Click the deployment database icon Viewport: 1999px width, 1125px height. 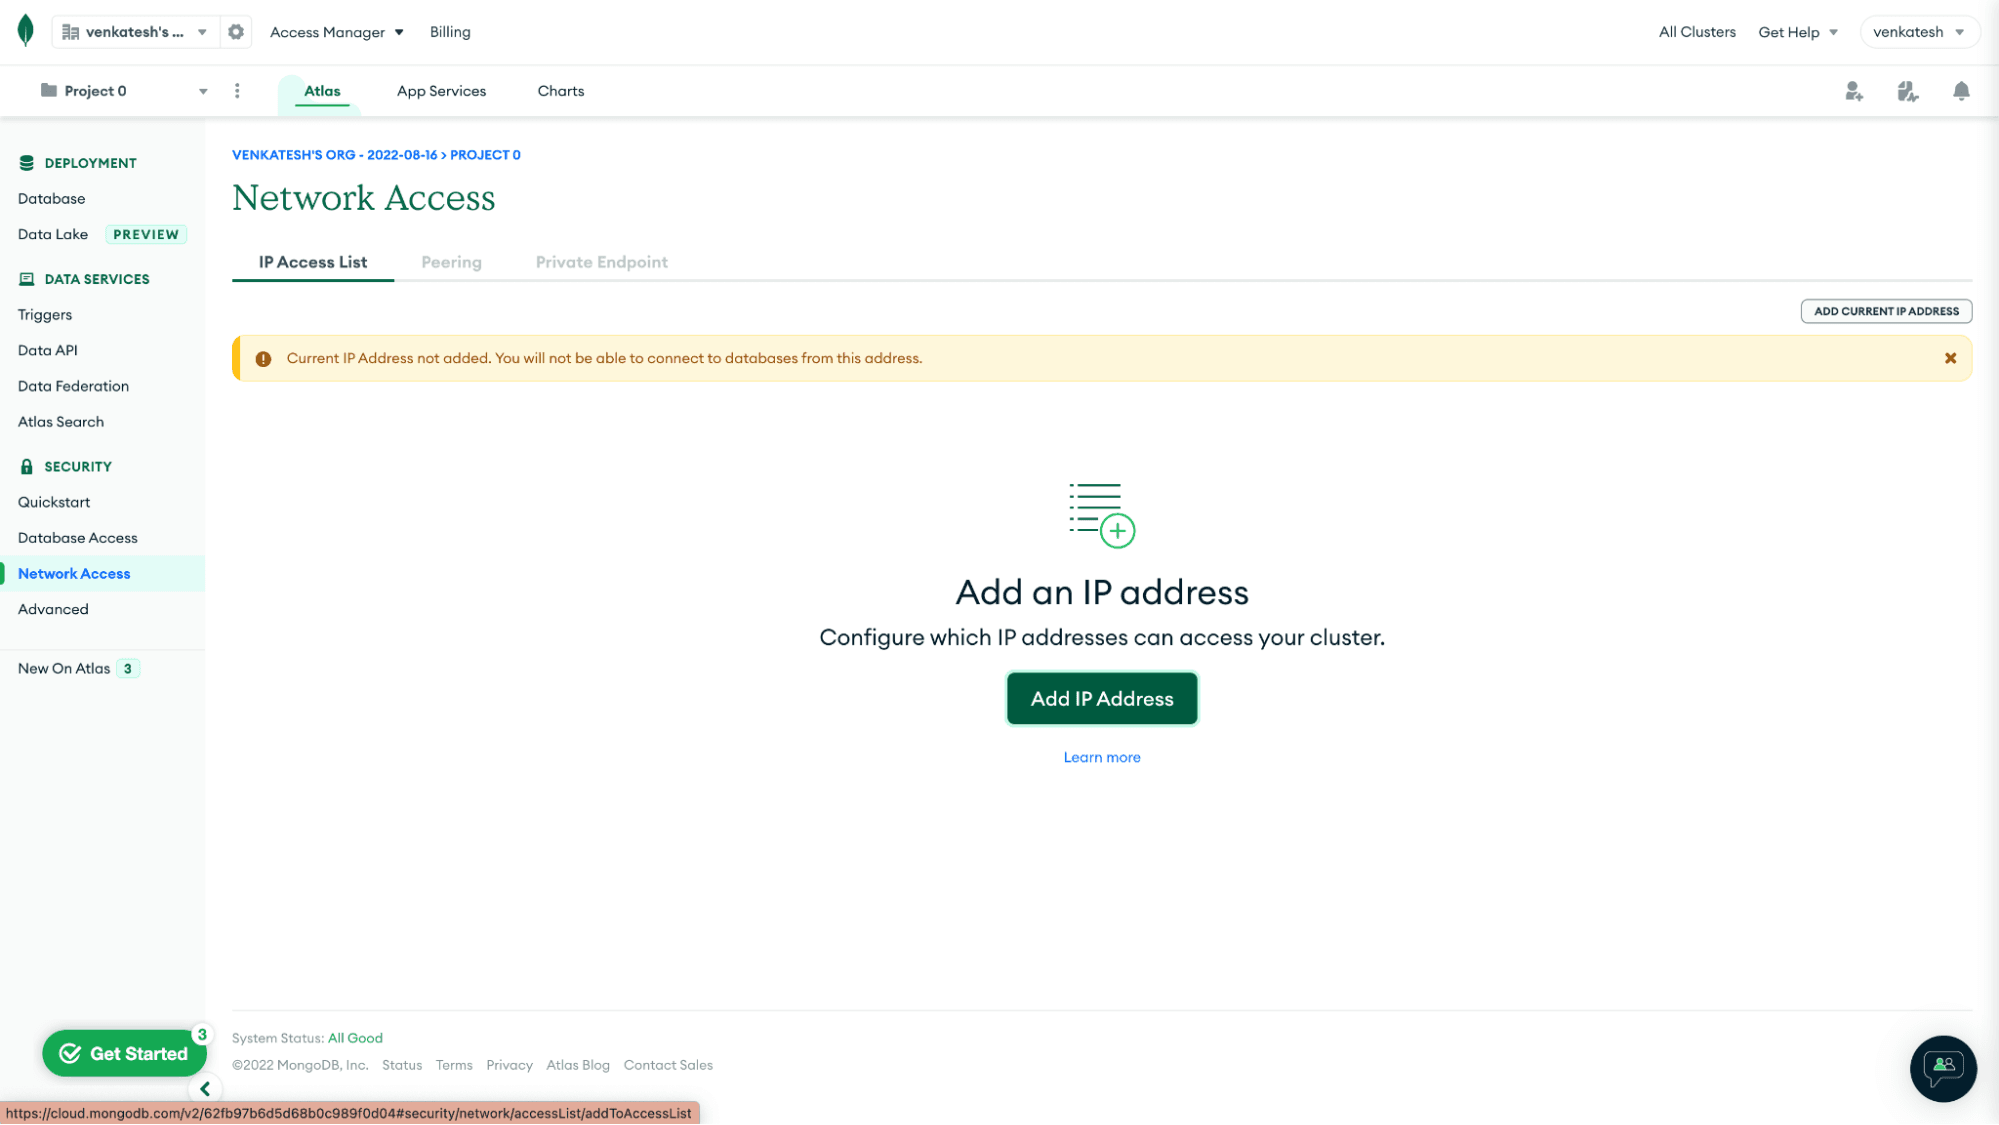[27, 162]
